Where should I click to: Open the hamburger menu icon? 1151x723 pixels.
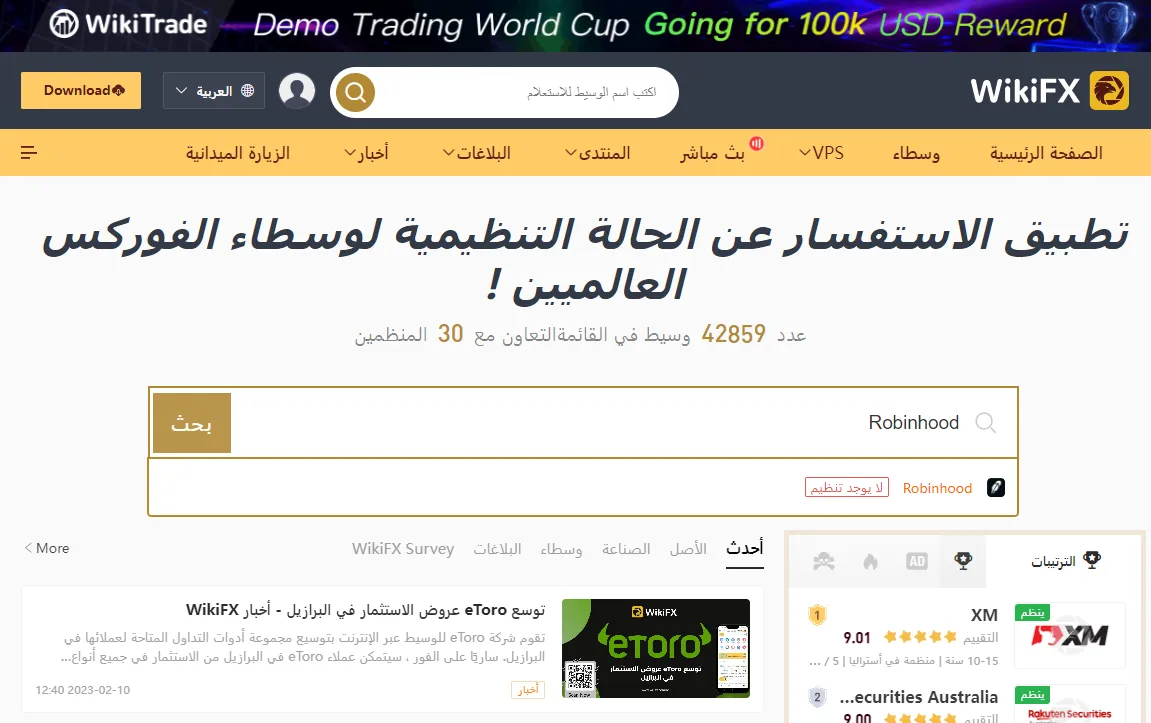pyautogui.click(x=29, y=153)
